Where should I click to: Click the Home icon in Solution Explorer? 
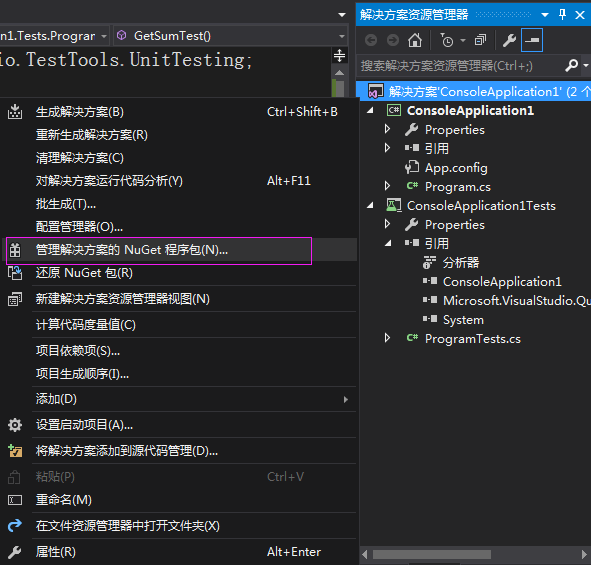[415, 40]
